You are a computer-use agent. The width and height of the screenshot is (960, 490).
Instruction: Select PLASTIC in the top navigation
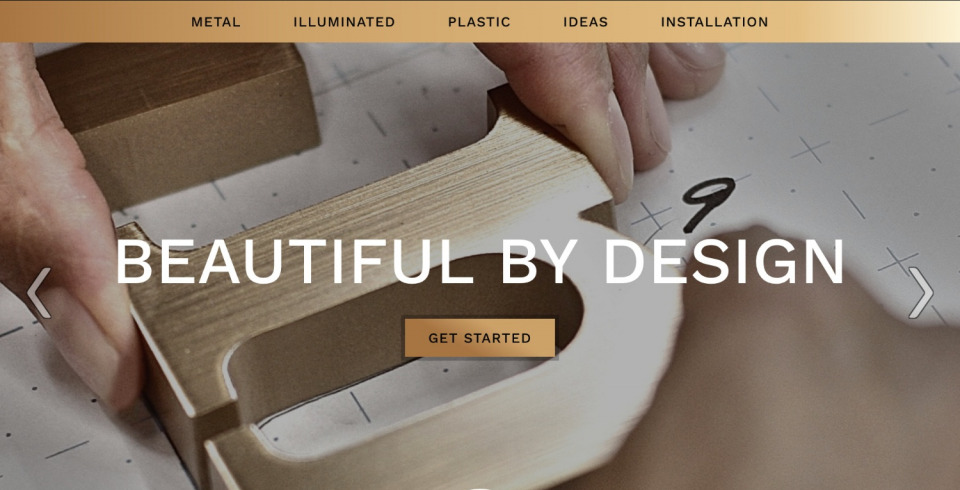479,22
